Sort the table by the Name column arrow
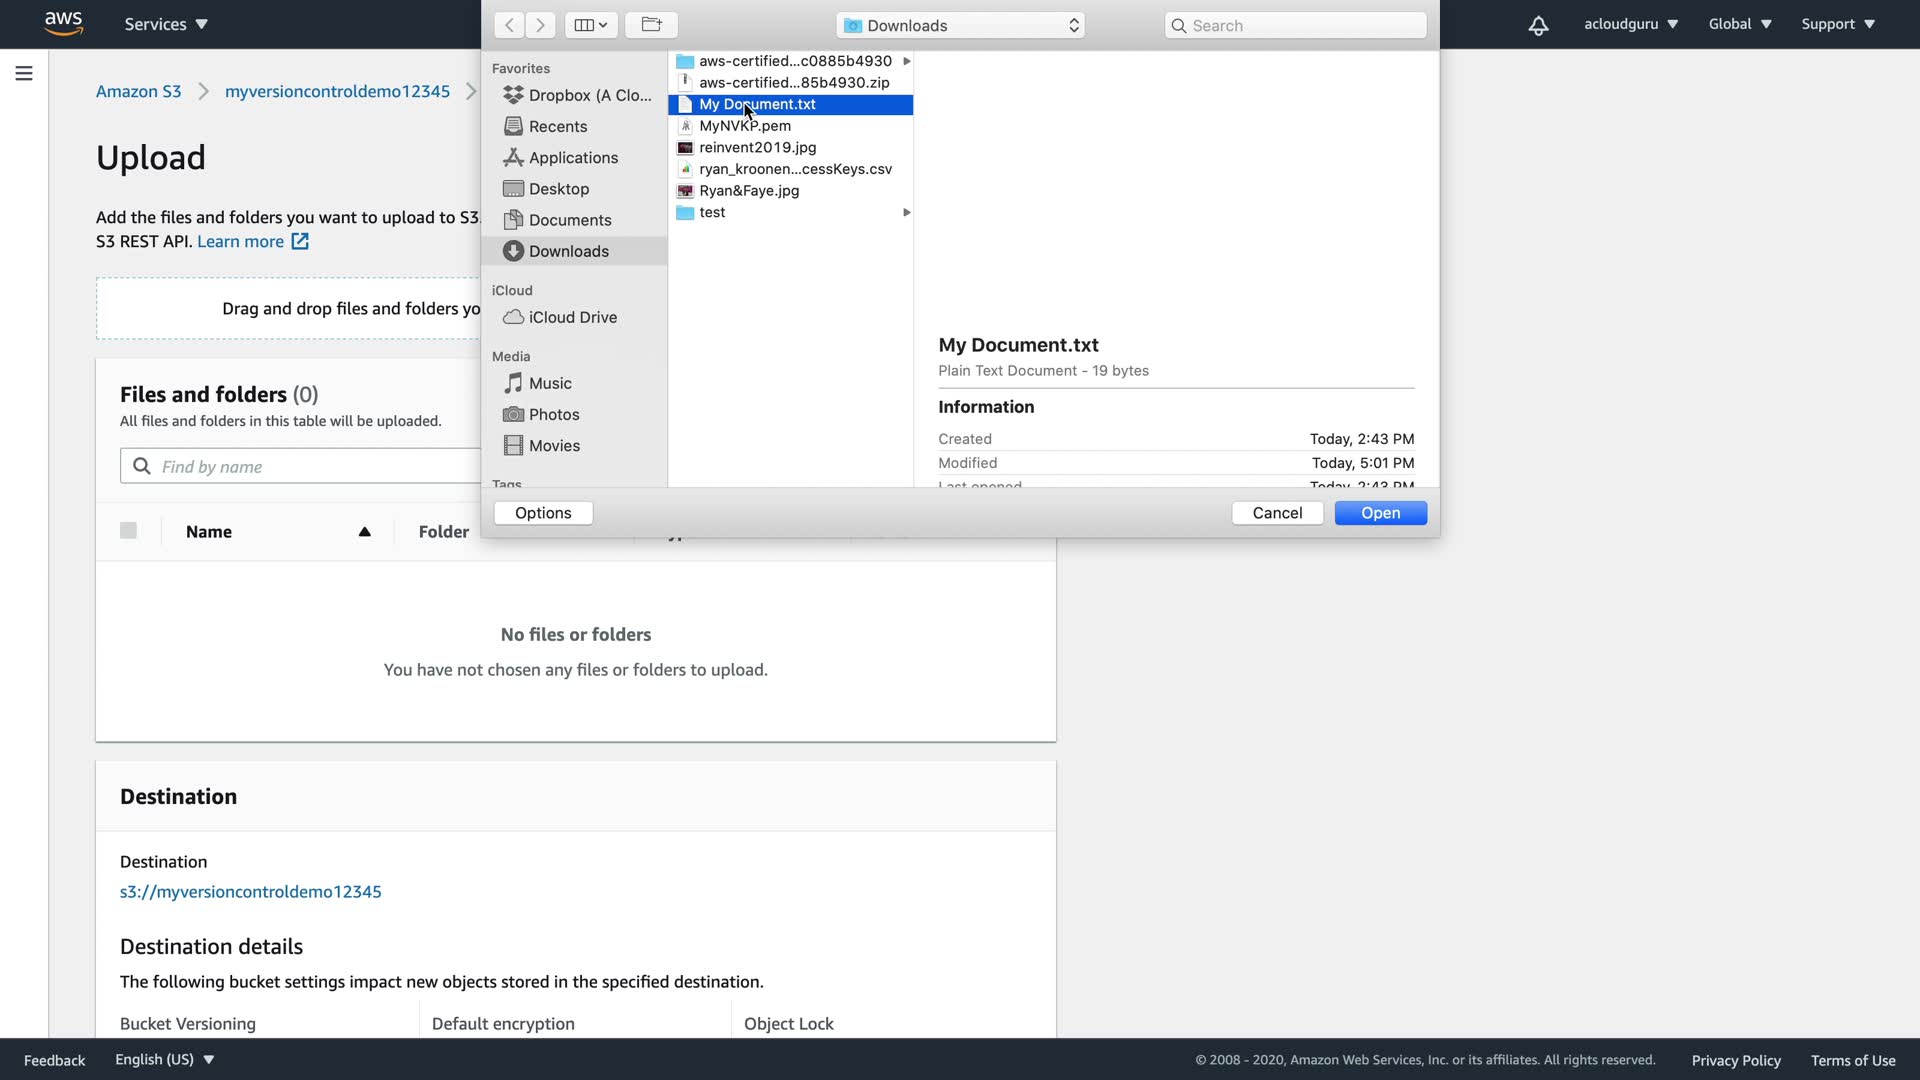 coord(365,532)
